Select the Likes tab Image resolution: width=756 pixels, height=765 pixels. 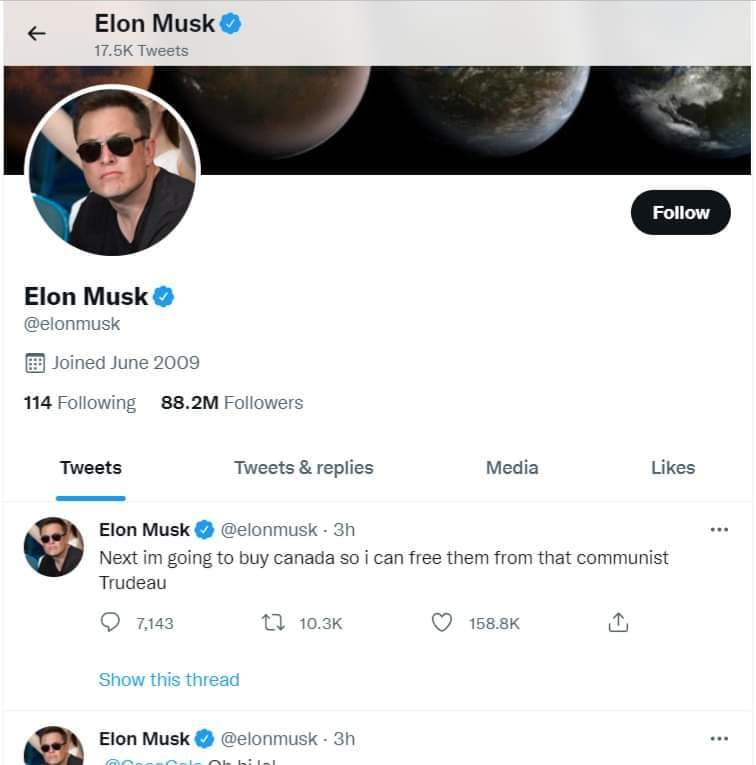pos(672,467)
